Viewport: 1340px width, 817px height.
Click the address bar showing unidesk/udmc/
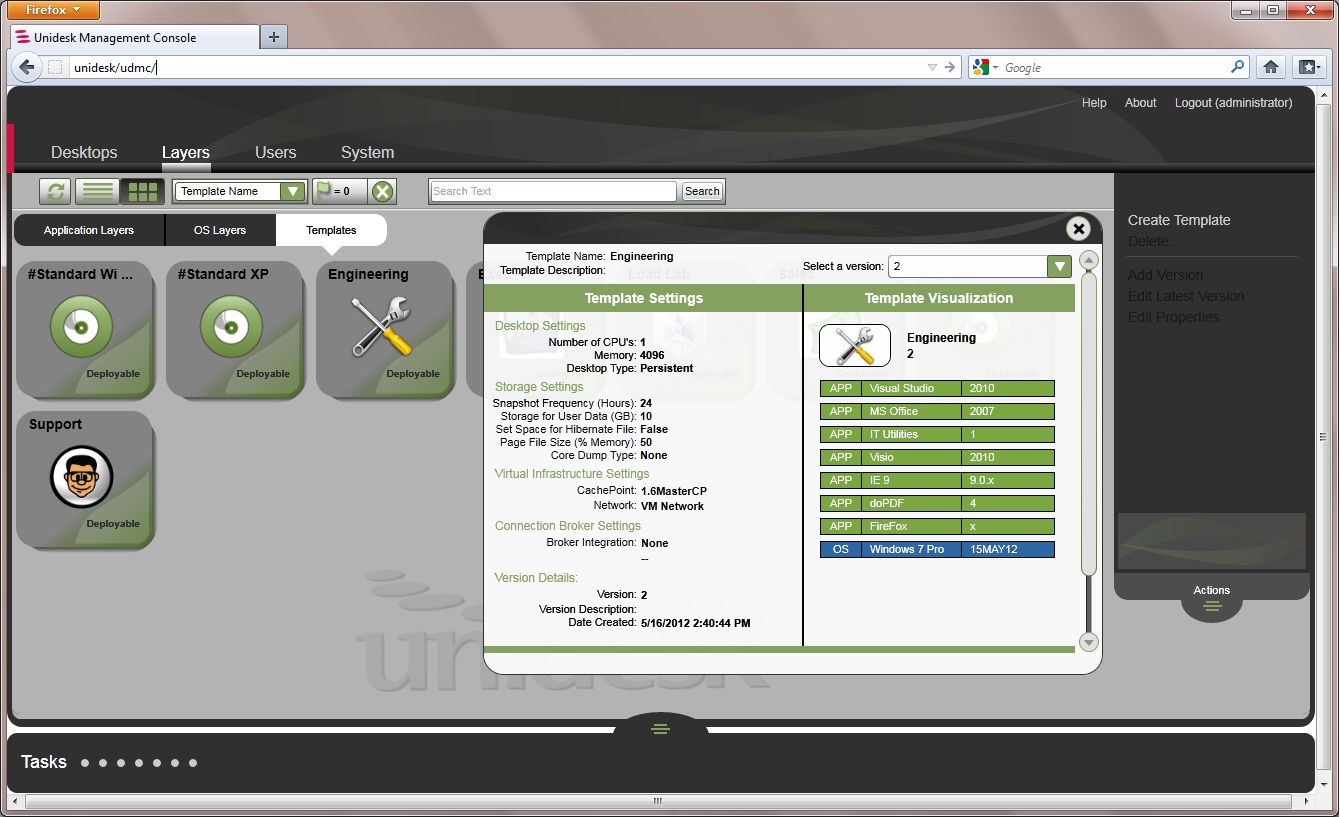coord(495,67)
